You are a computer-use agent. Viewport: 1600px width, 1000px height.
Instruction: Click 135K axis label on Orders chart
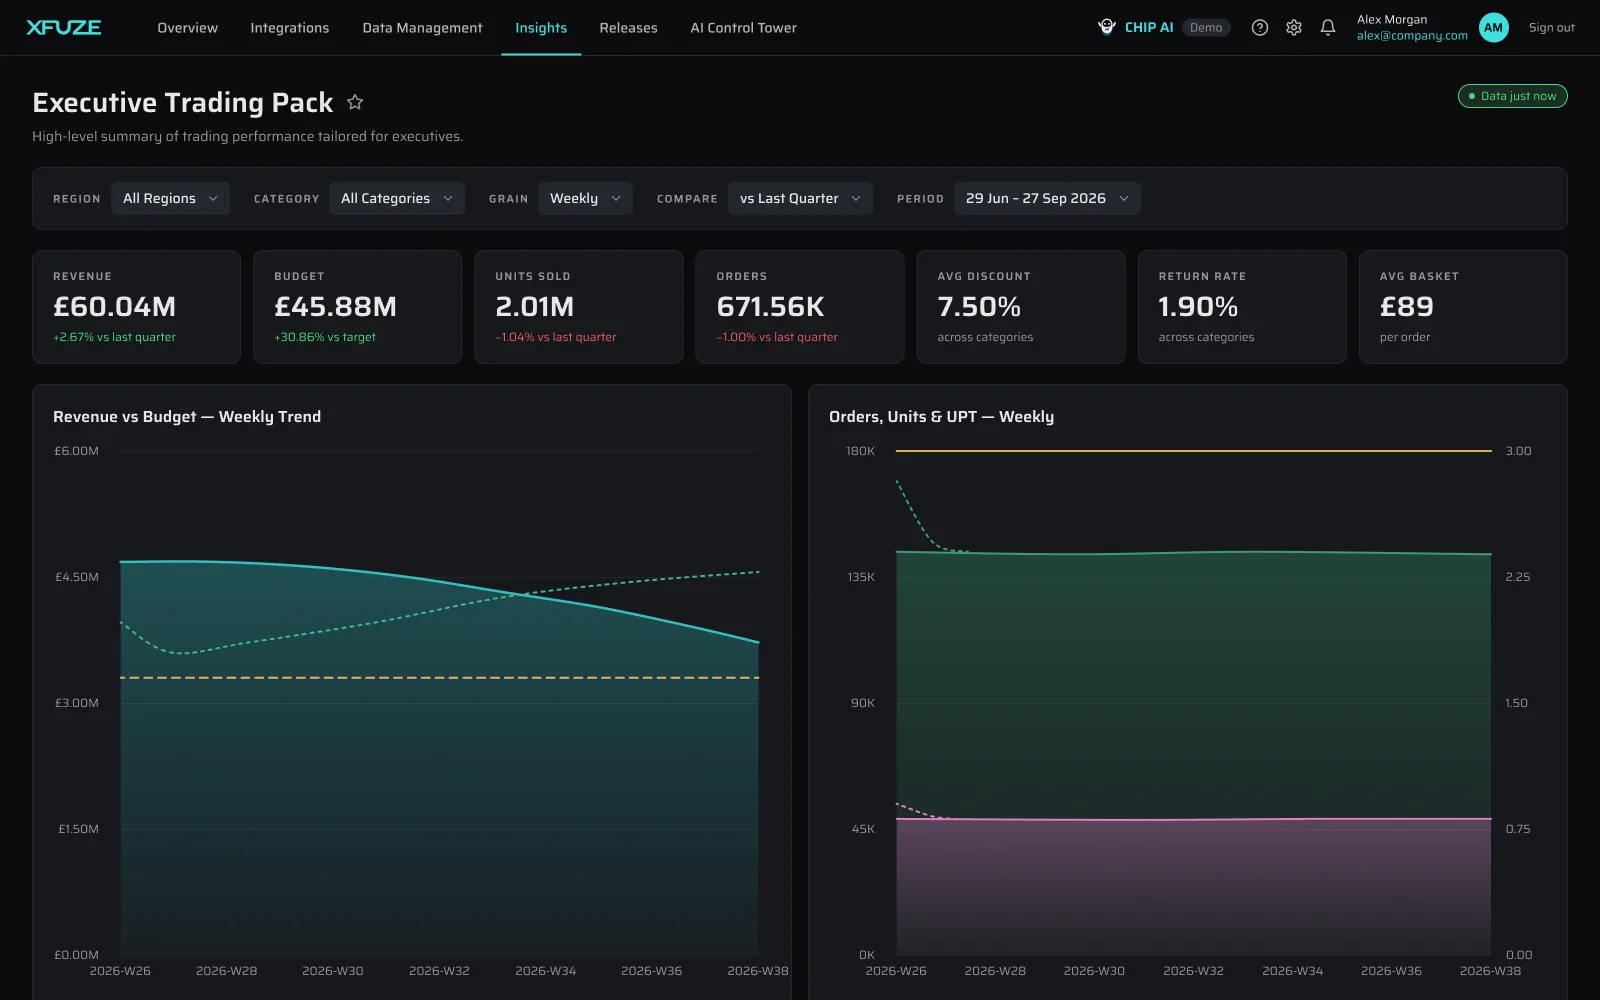pos(861,577)
